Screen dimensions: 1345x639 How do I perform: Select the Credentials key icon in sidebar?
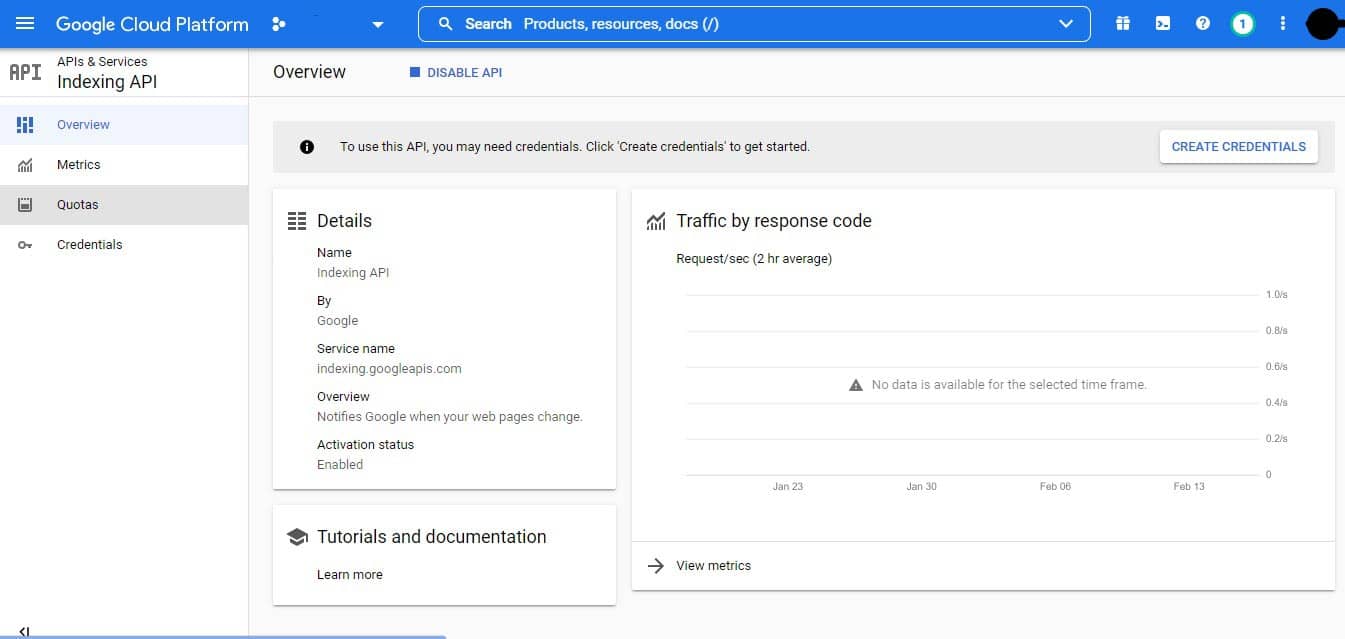(24, 244)
